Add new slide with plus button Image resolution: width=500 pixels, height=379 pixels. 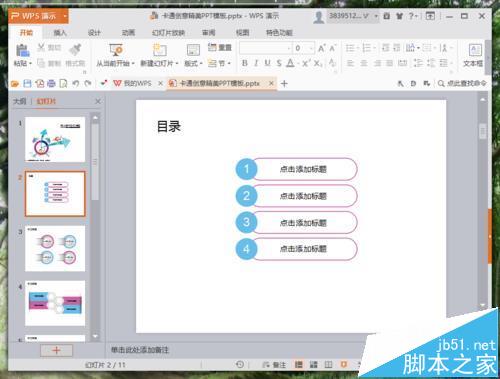(x=56, y=350)
